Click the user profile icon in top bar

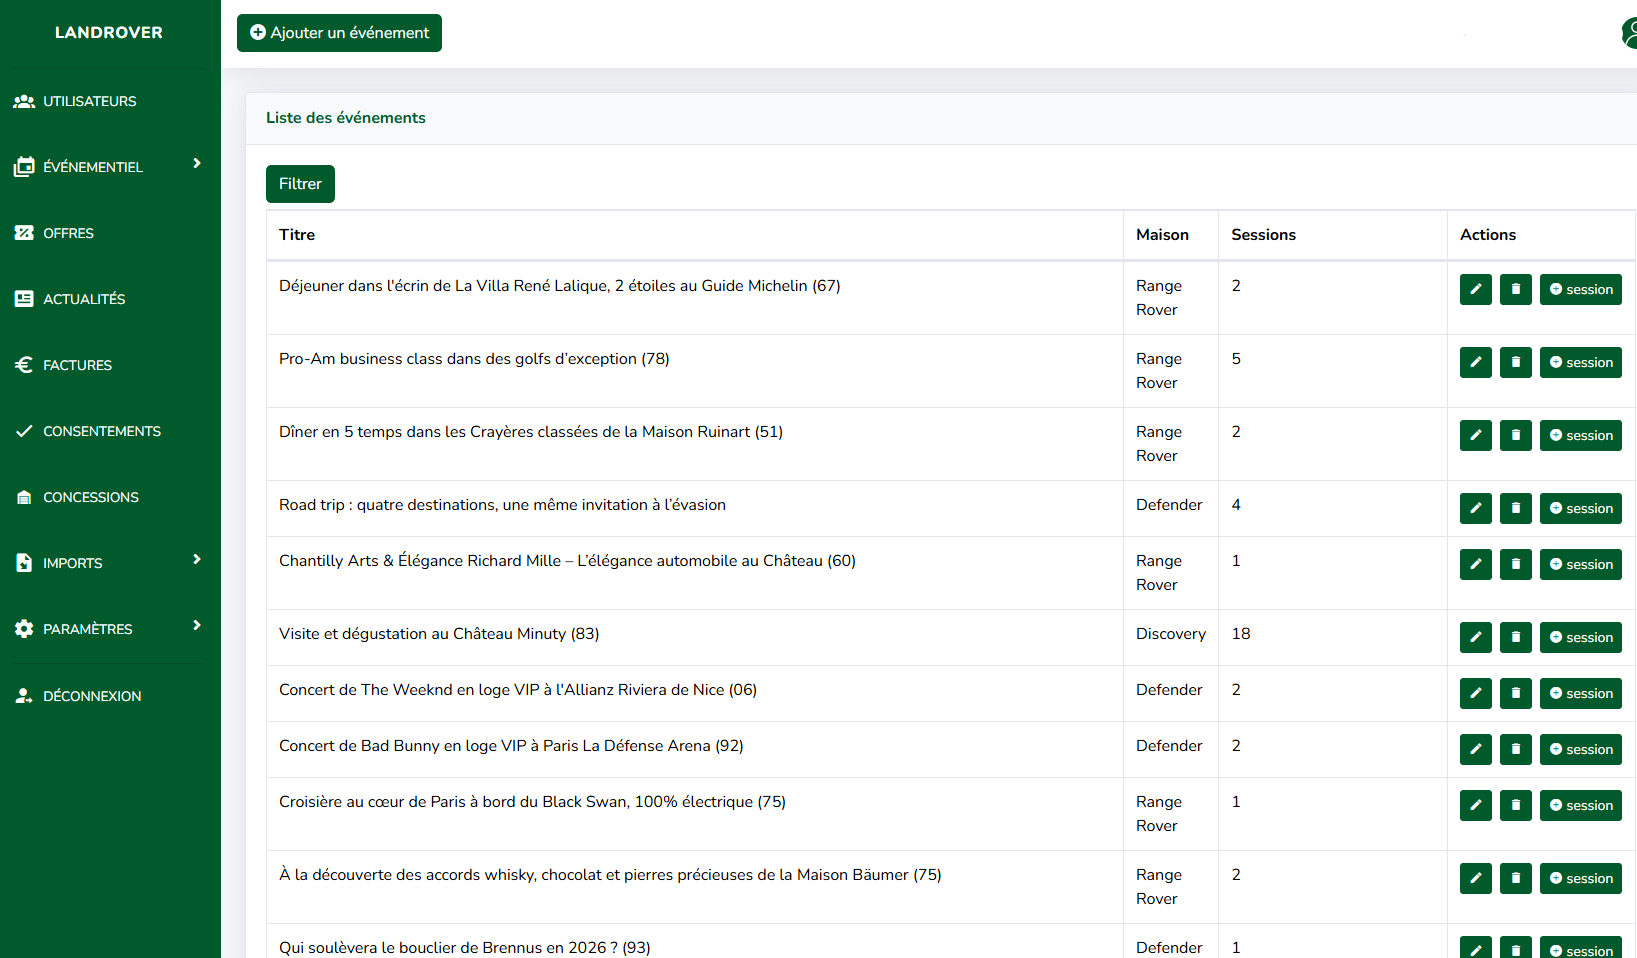[1628, 33]
